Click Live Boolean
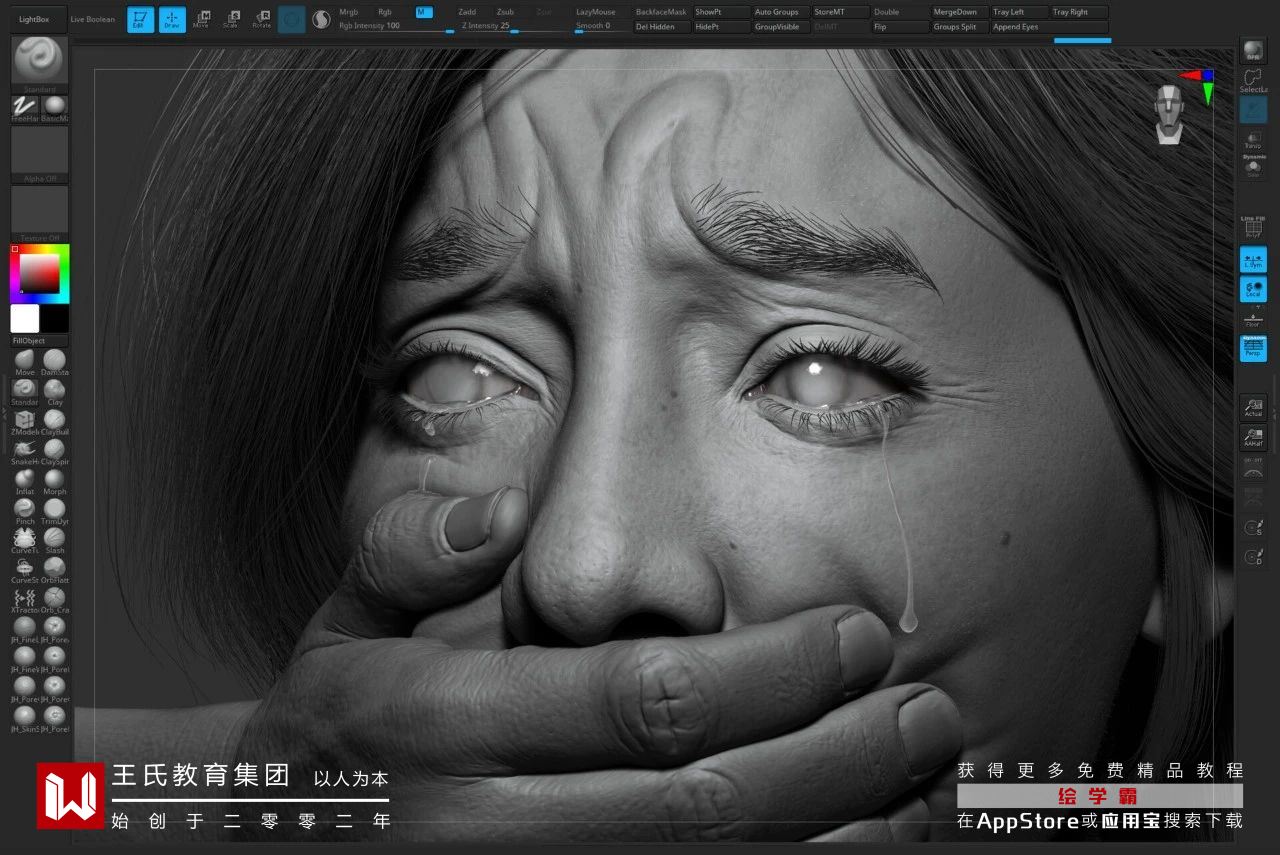This screenshot has width=1280, height=855. 93,19
